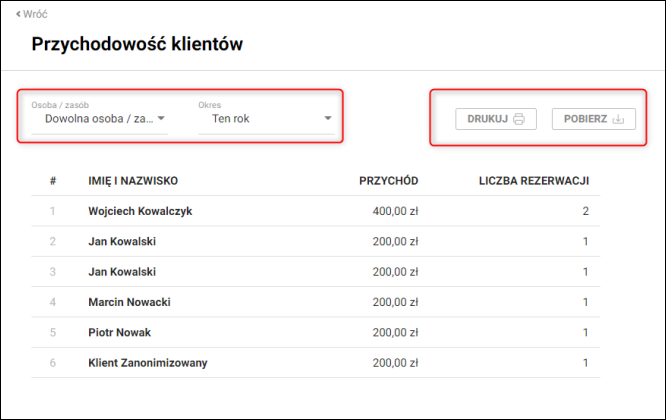Select the Klient Zanonimizowany row
Screen dimensions: 666x420
[316, 363]
